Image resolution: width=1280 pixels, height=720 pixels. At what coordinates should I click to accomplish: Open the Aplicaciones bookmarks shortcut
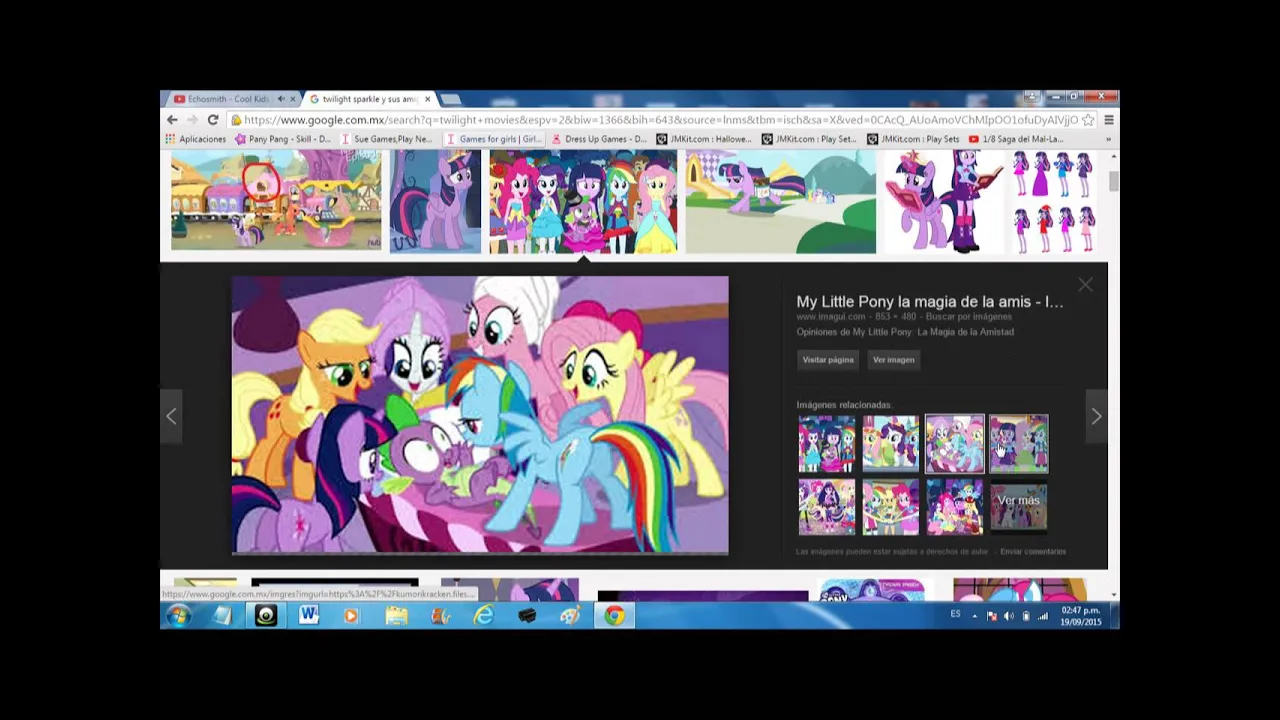(196, 139)
